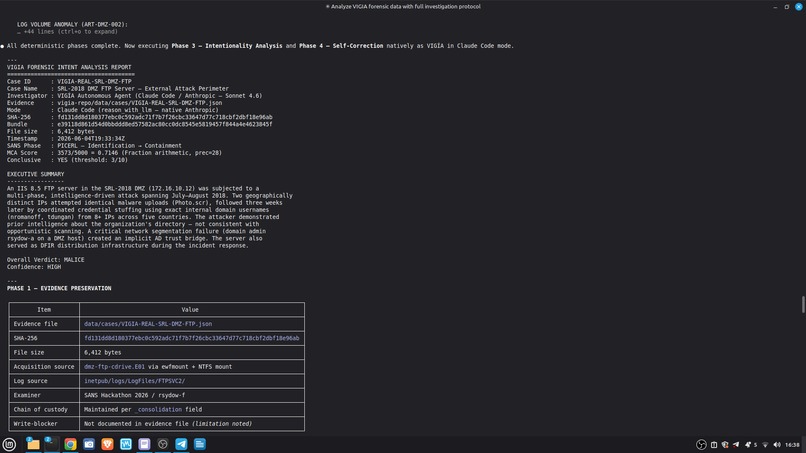Click the 'Value' table column header
Screen dimensions: 806x453
(192, 310)
